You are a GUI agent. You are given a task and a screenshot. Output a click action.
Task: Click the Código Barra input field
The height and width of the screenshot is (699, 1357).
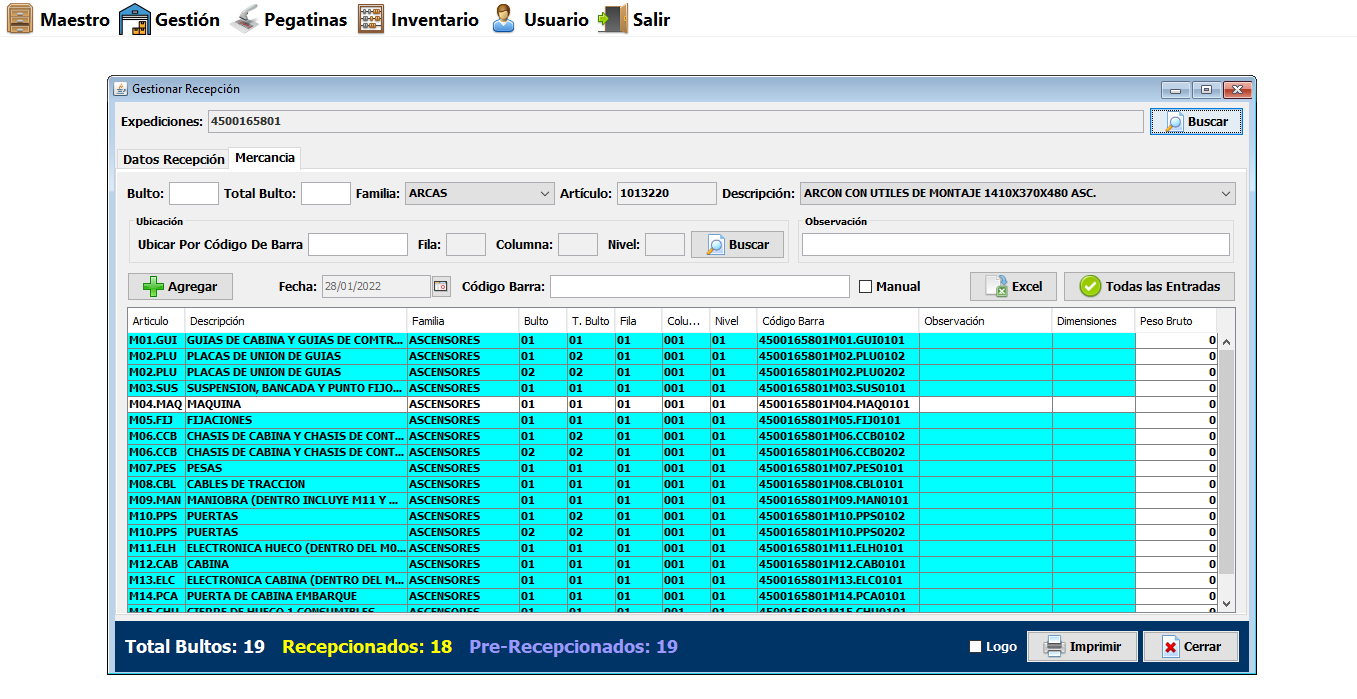(699, 287)
